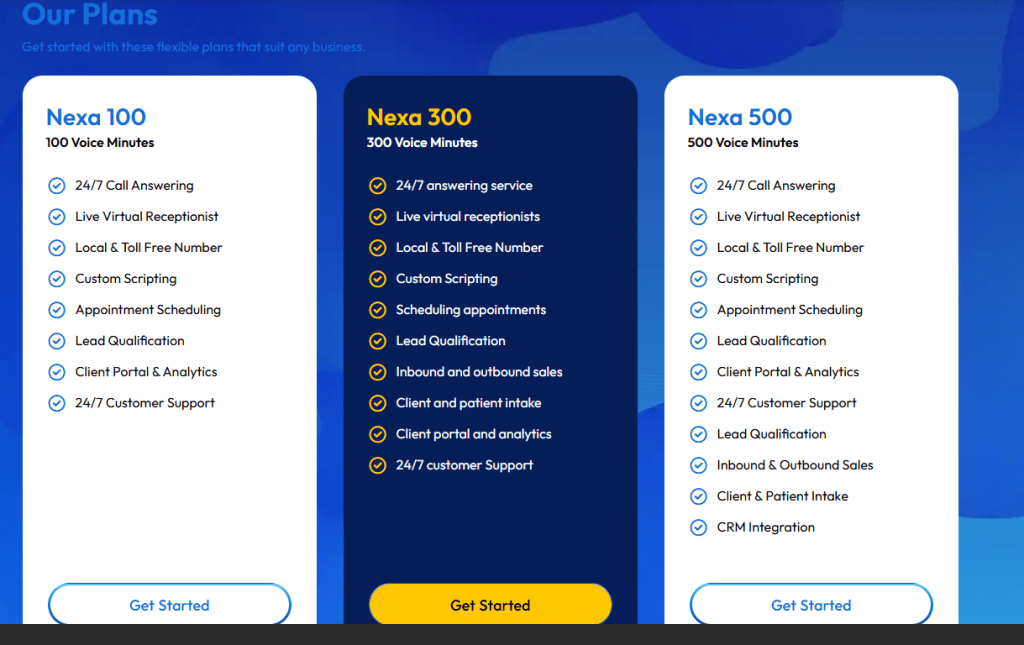The height and width of the screenshot is (645, 1024).
Task: Click the Our Plans page heading
Action: (x=89, y=16)
